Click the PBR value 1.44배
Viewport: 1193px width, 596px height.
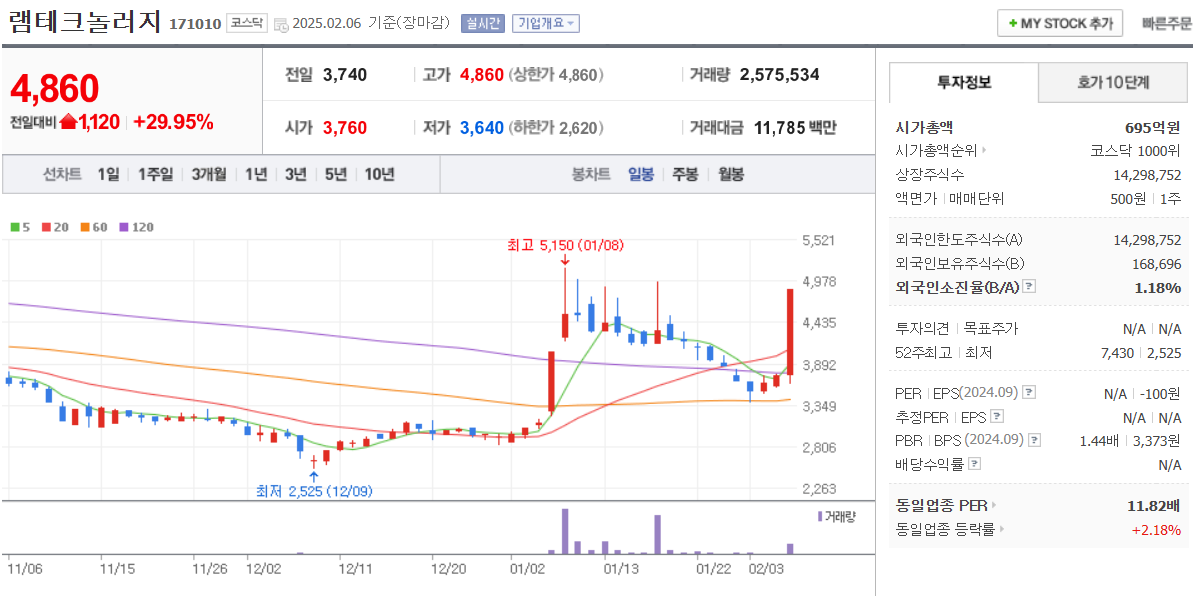click(x=1097, y=440)
